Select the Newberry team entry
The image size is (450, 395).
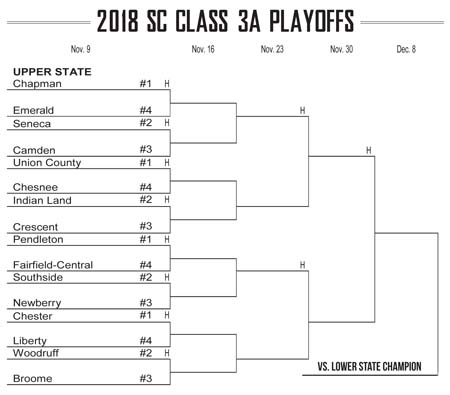coord(37,303)
